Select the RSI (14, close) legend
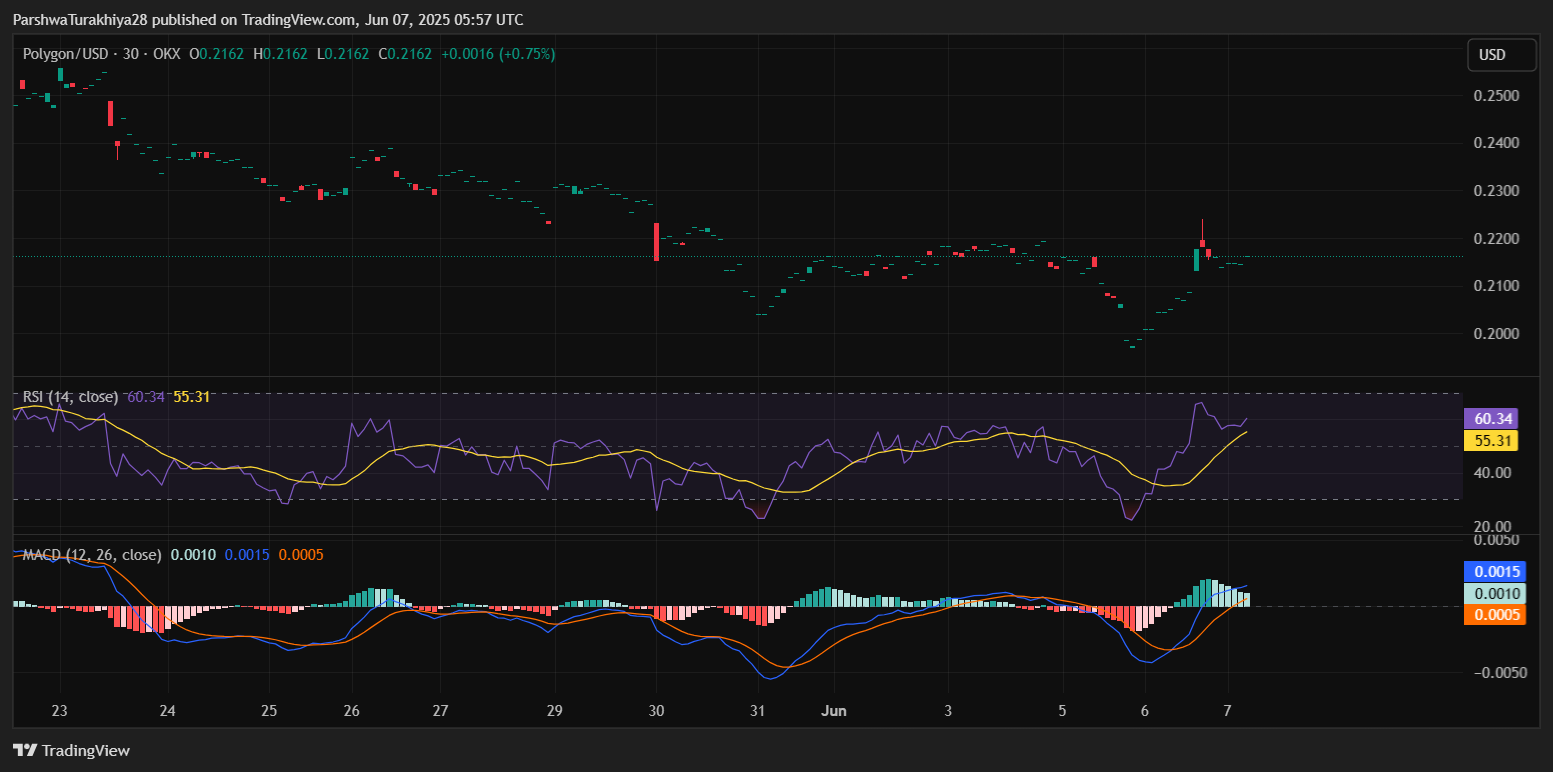Screen dimensions: 1553x772 click(x=68, y=397)
